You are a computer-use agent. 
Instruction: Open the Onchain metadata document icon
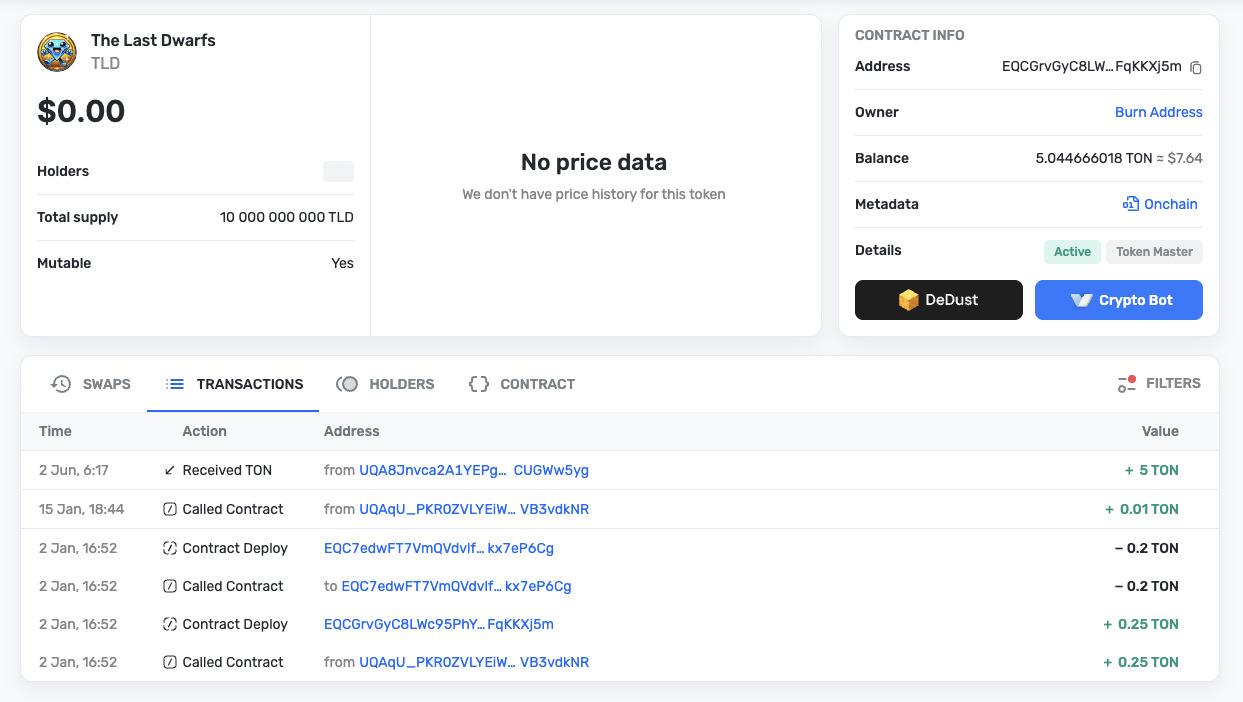pyautogui.click(x=1129, y=204)
